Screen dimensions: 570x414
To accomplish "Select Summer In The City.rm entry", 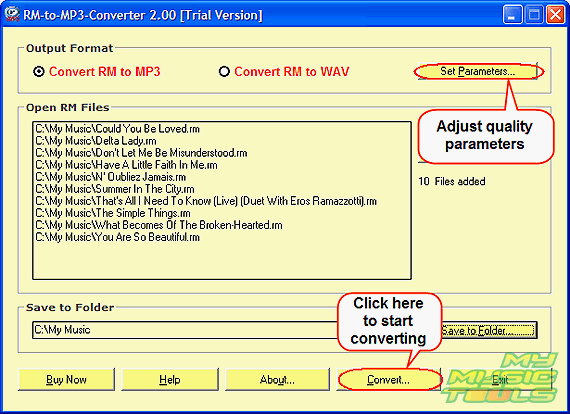I will (x=115, y=189).
